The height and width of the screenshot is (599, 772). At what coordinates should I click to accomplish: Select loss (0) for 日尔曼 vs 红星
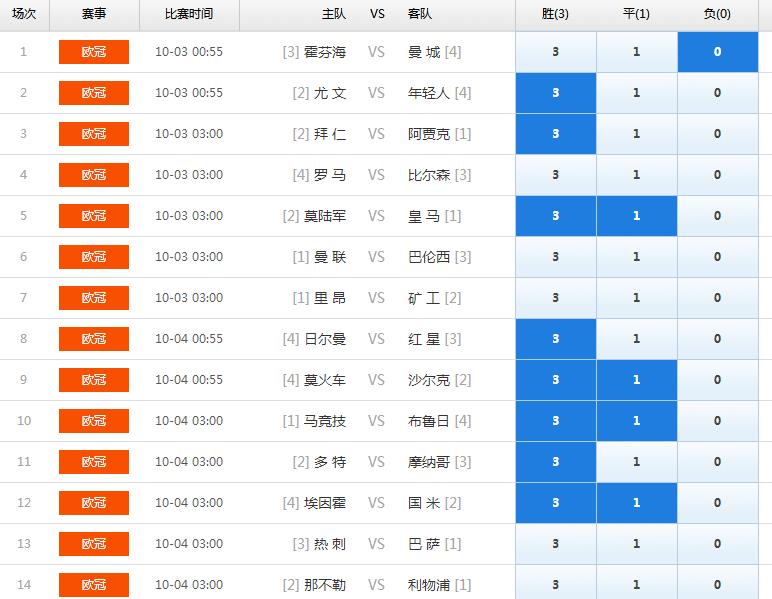tap(718, 339)
